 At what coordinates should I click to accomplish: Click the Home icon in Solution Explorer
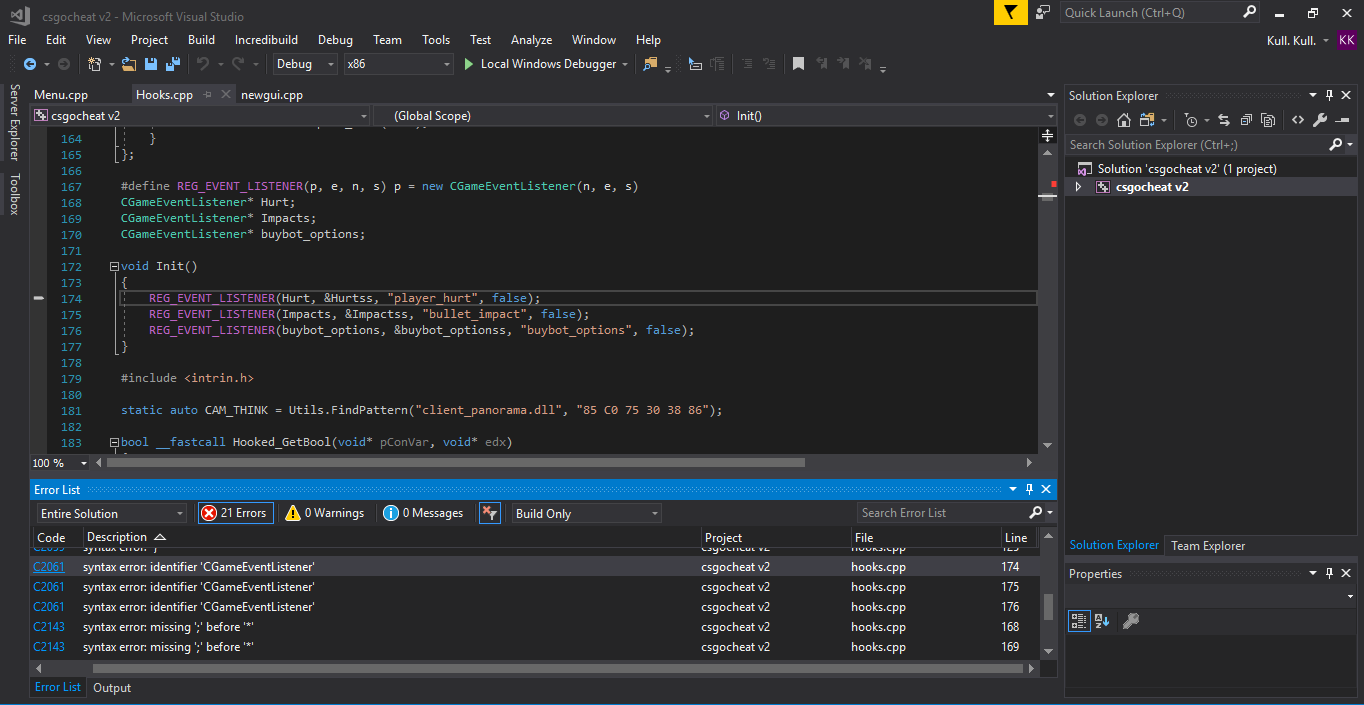click(1124, 120)
